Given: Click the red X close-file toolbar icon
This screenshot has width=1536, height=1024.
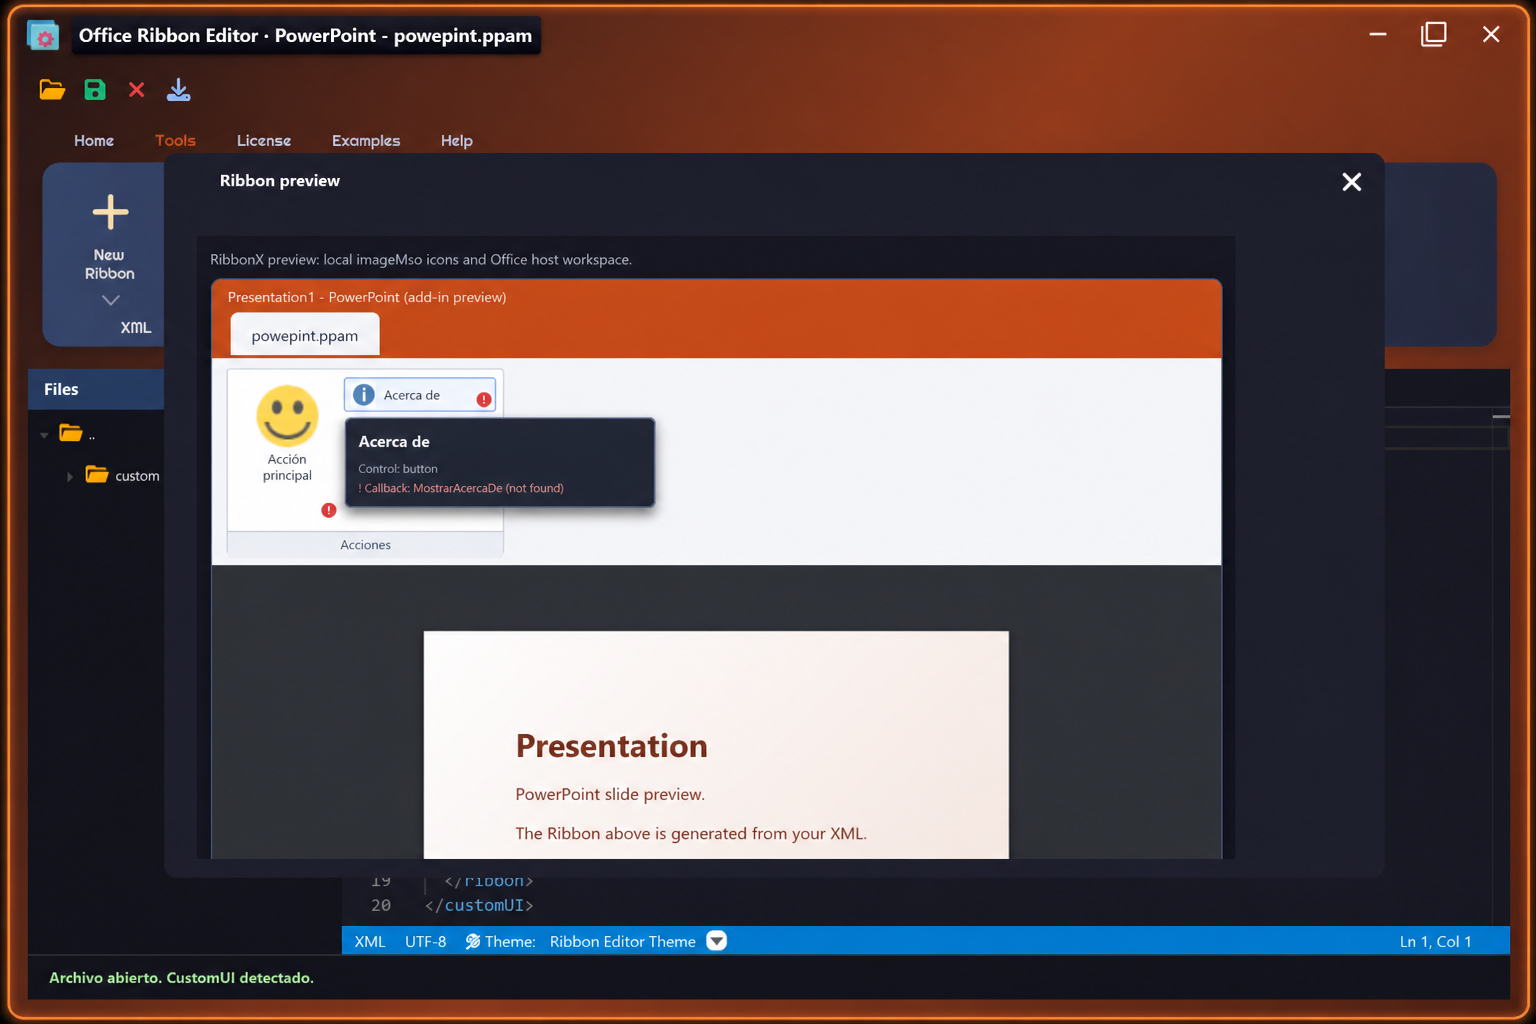Looking at the screenshot, I should (x=137, y=90).
